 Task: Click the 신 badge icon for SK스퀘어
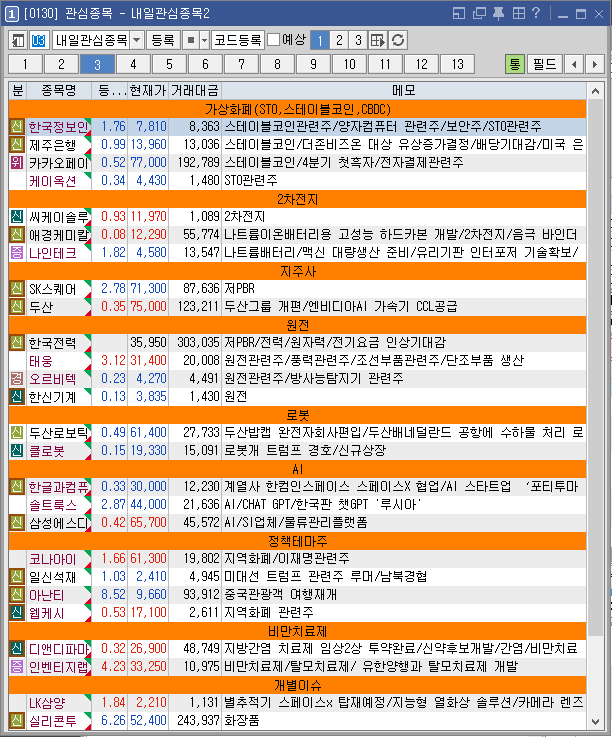[17, 288]
